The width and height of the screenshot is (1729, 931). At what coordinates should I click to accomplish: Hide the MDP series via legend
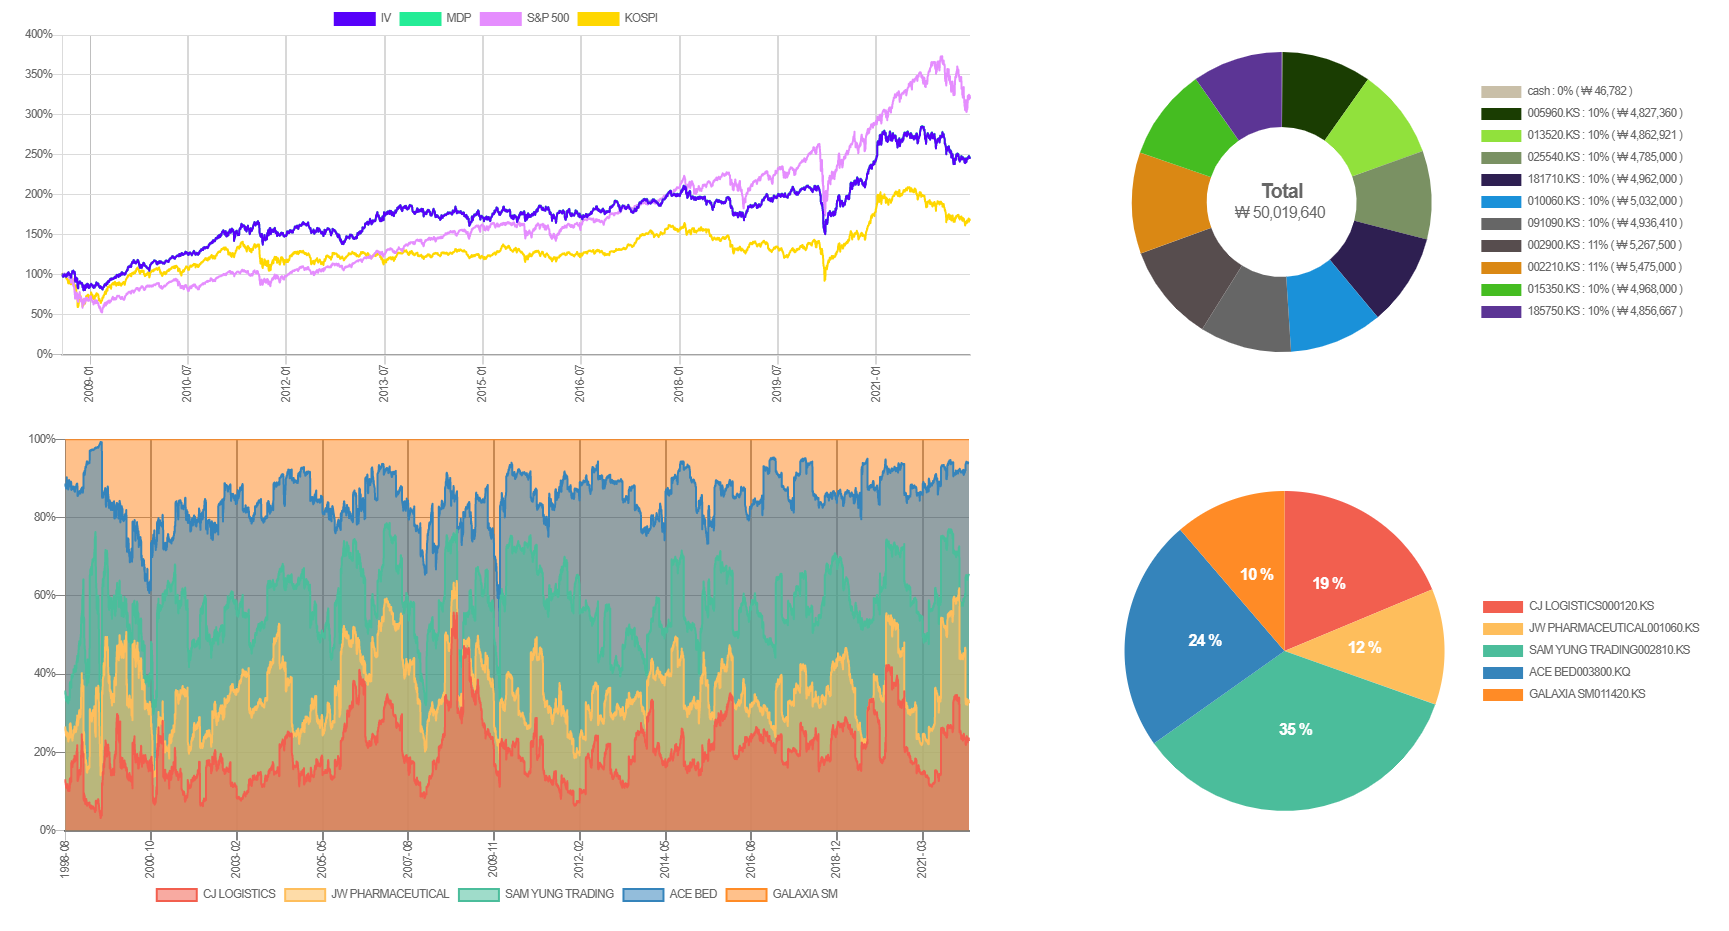click(x=435, y=18)
